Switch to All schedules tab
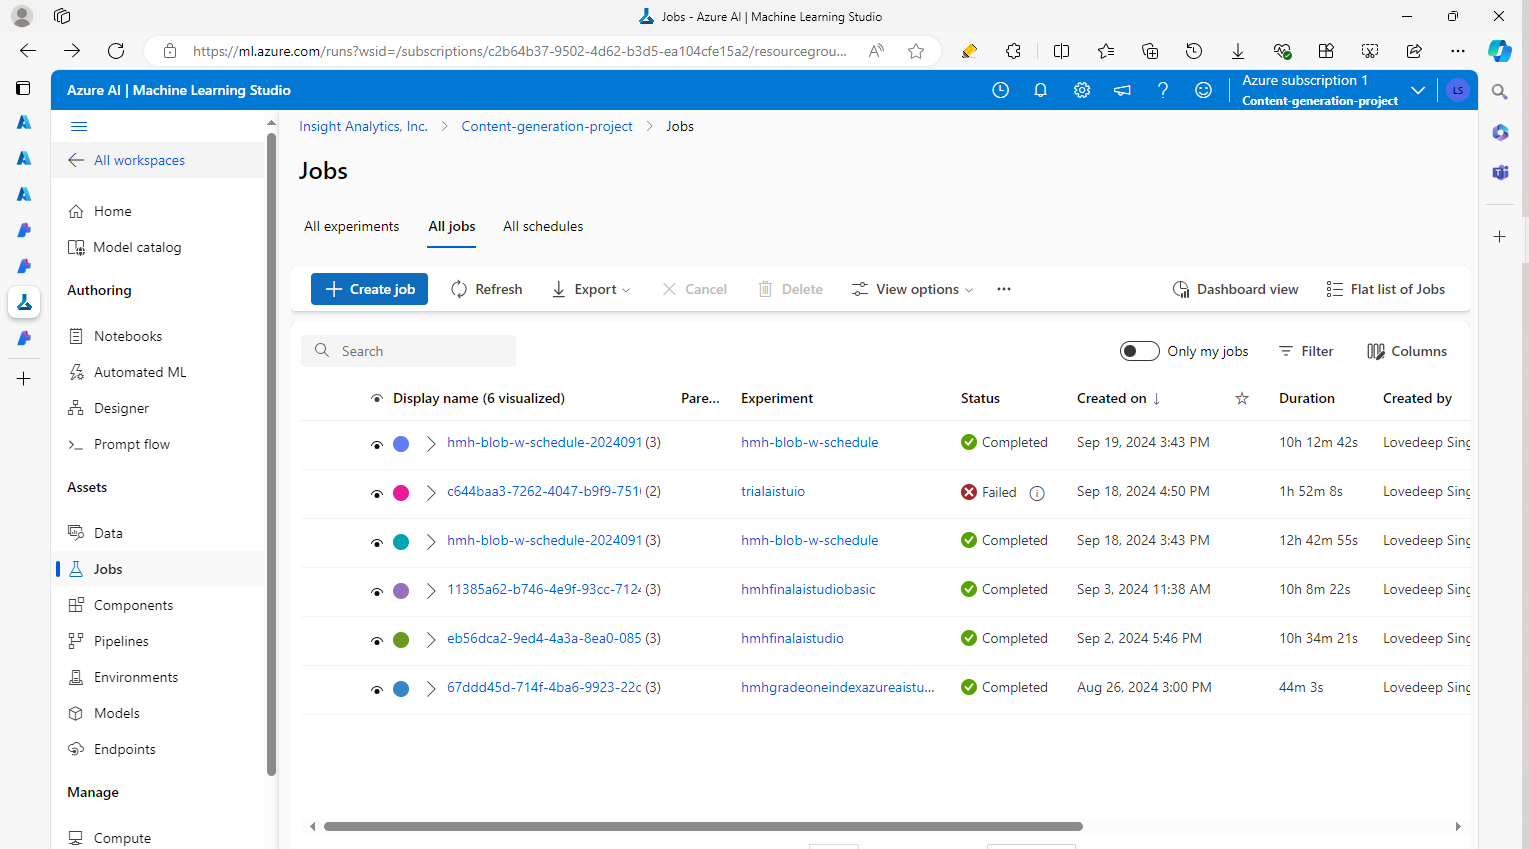The height and width of the screenshot is (849, 1529). (x=543, y=226)
